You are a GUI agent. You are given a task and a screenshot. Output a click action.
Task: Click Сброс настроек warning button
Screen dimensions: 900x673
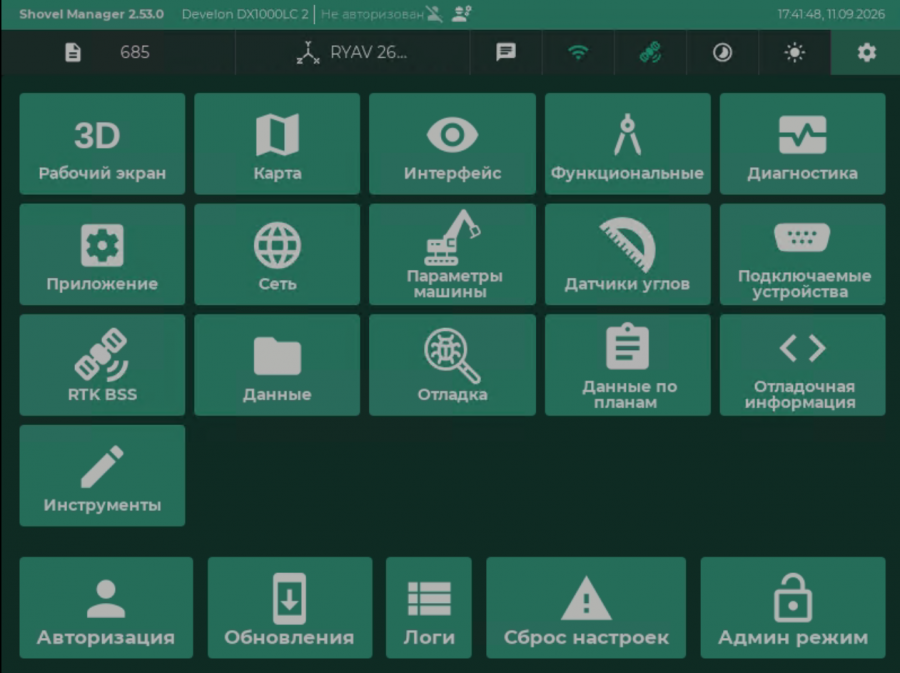coord(586,608)
